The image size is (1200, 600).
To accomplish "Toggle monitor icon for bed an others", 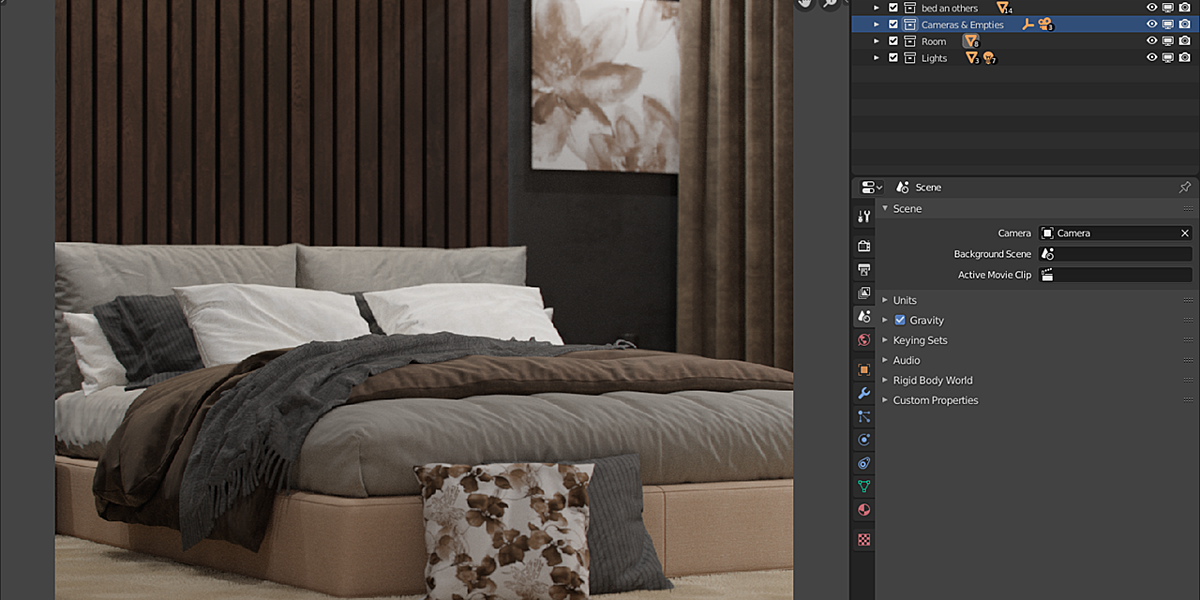I will point(1168,8).
